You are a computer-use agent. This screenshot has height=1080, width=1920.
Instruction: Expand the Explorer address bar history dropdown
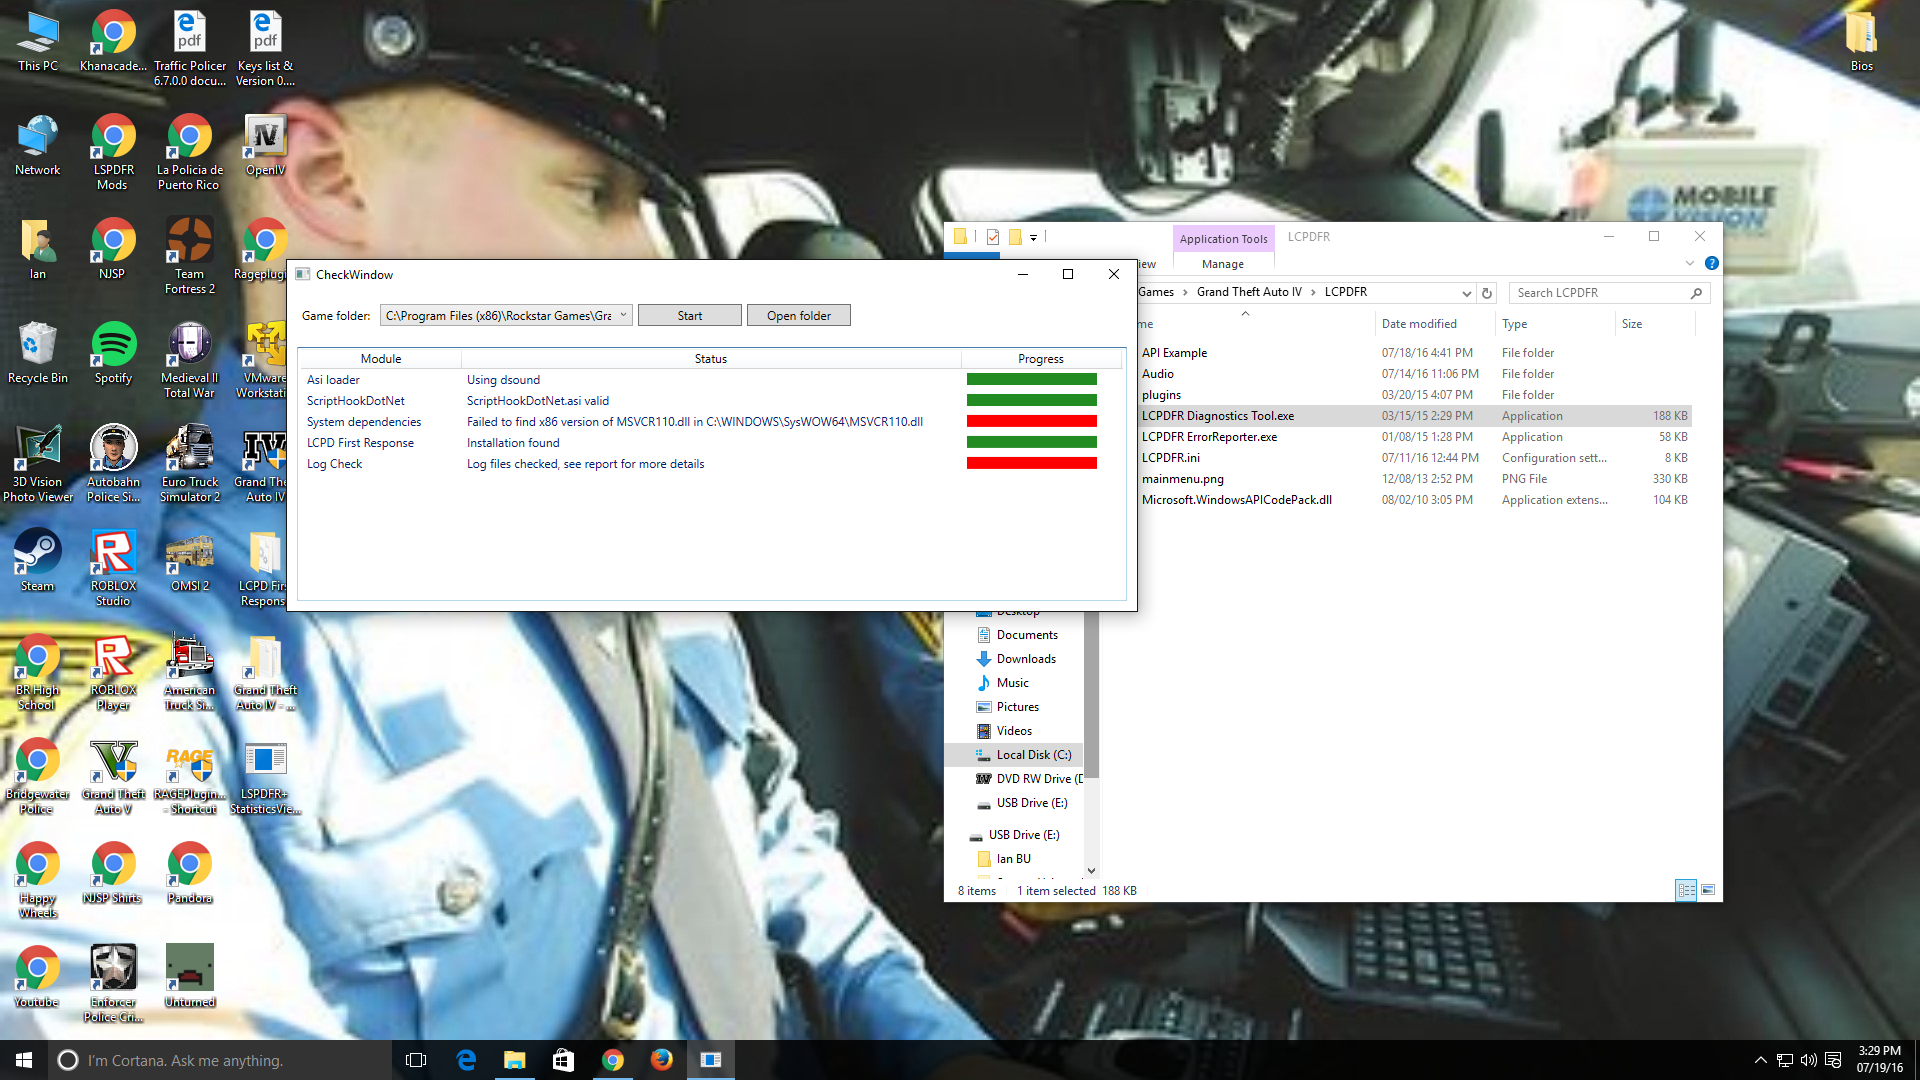pos(1466,293)
